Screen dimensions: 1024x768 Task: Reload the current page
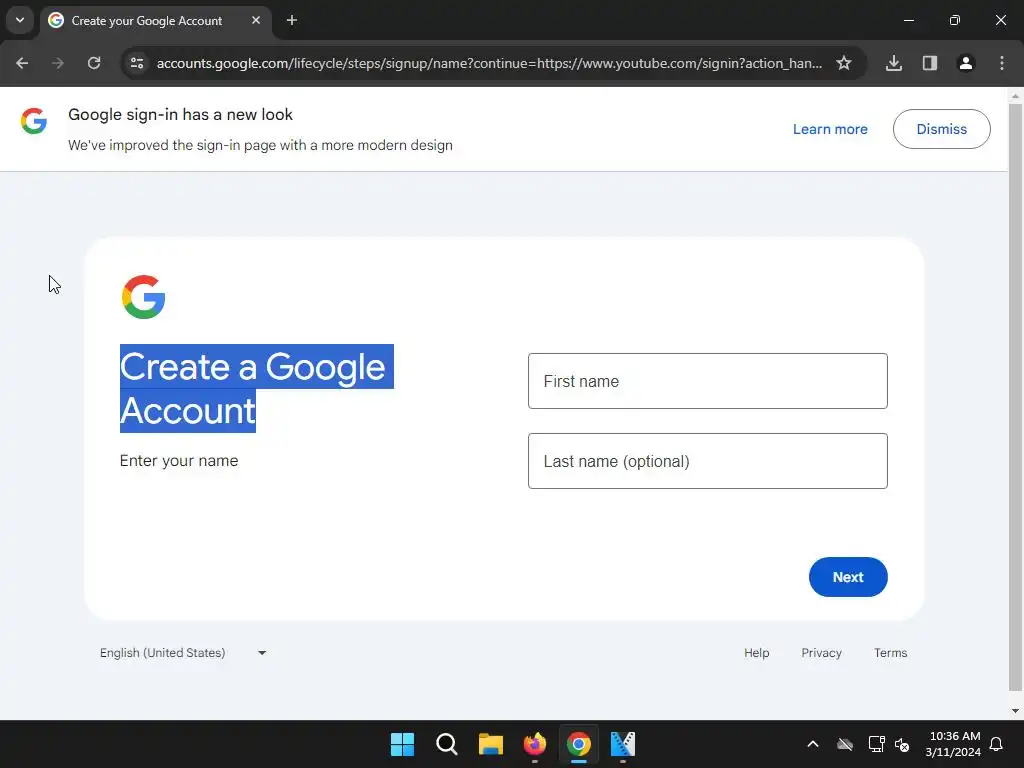pos(94,63)
